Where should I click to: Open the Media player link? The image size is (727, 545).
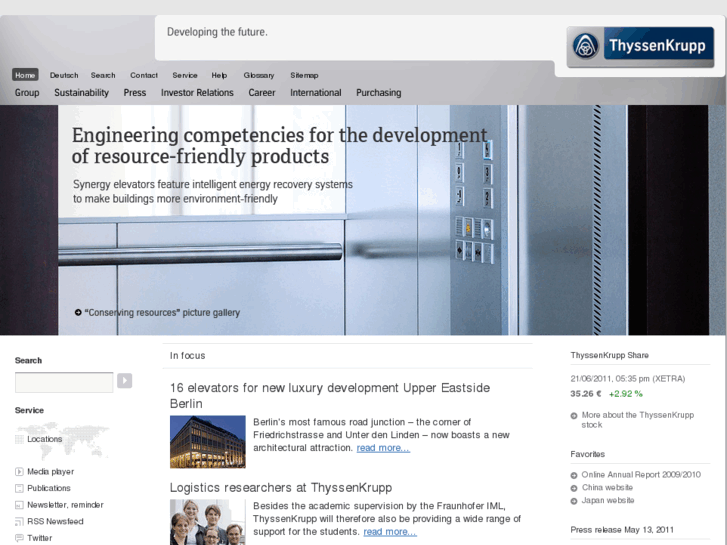[x=51, y=472]
